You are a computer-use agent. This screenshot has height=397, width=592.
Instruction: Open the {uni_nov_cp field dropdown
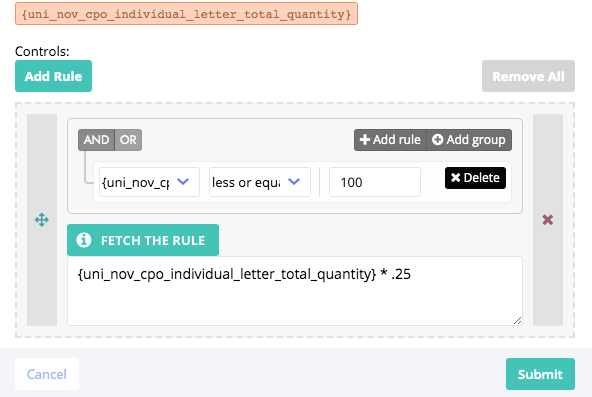[149, 182]
